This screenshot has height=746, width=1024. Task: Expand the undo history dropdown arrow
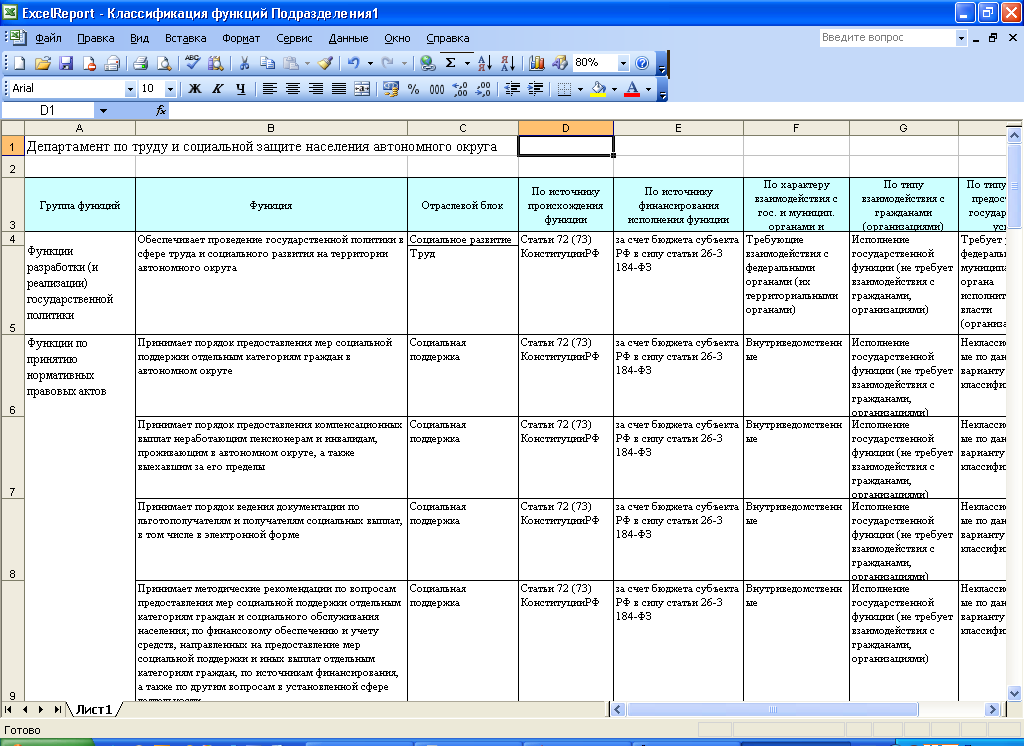tap(370, 63)
